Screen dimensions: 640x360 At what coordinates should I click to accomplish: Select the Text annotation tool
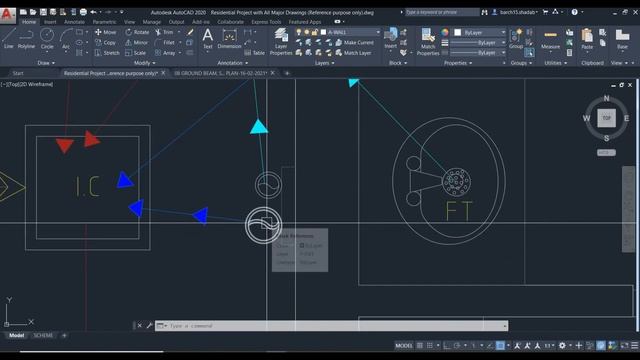(207, 39)
